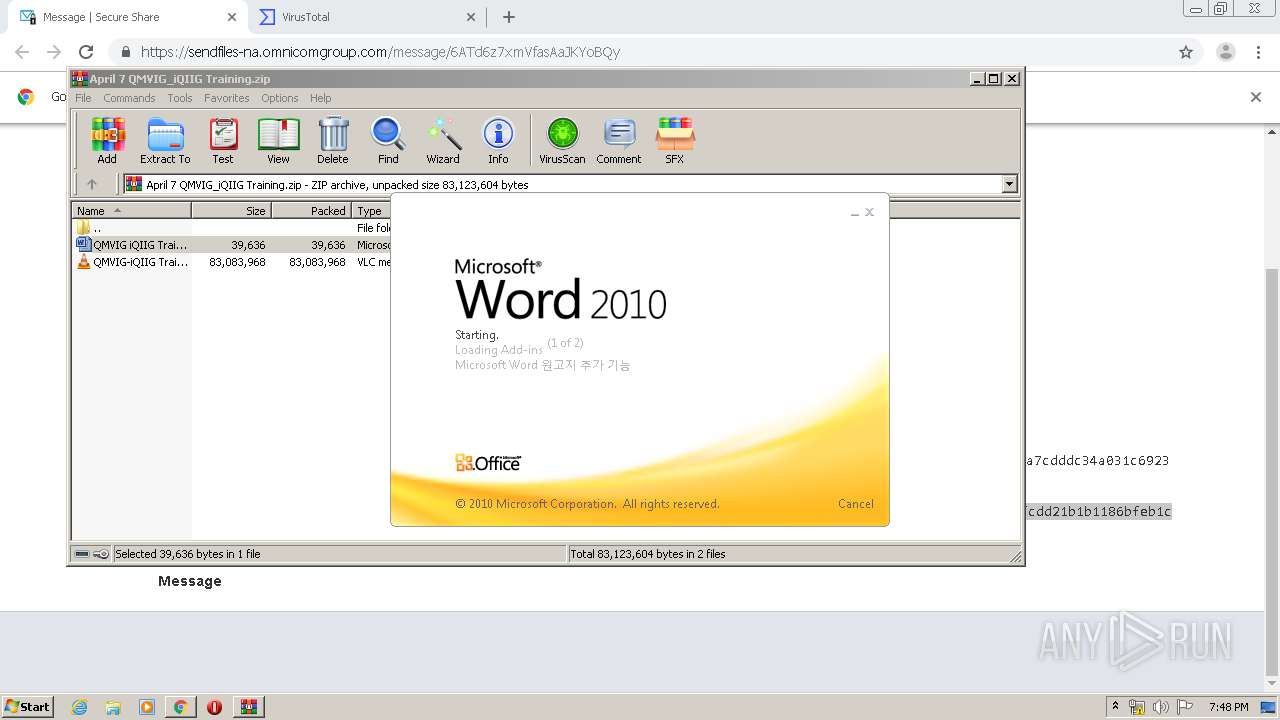
Task: Open the media player taskbar icon
Action: [x=147, y=707]
